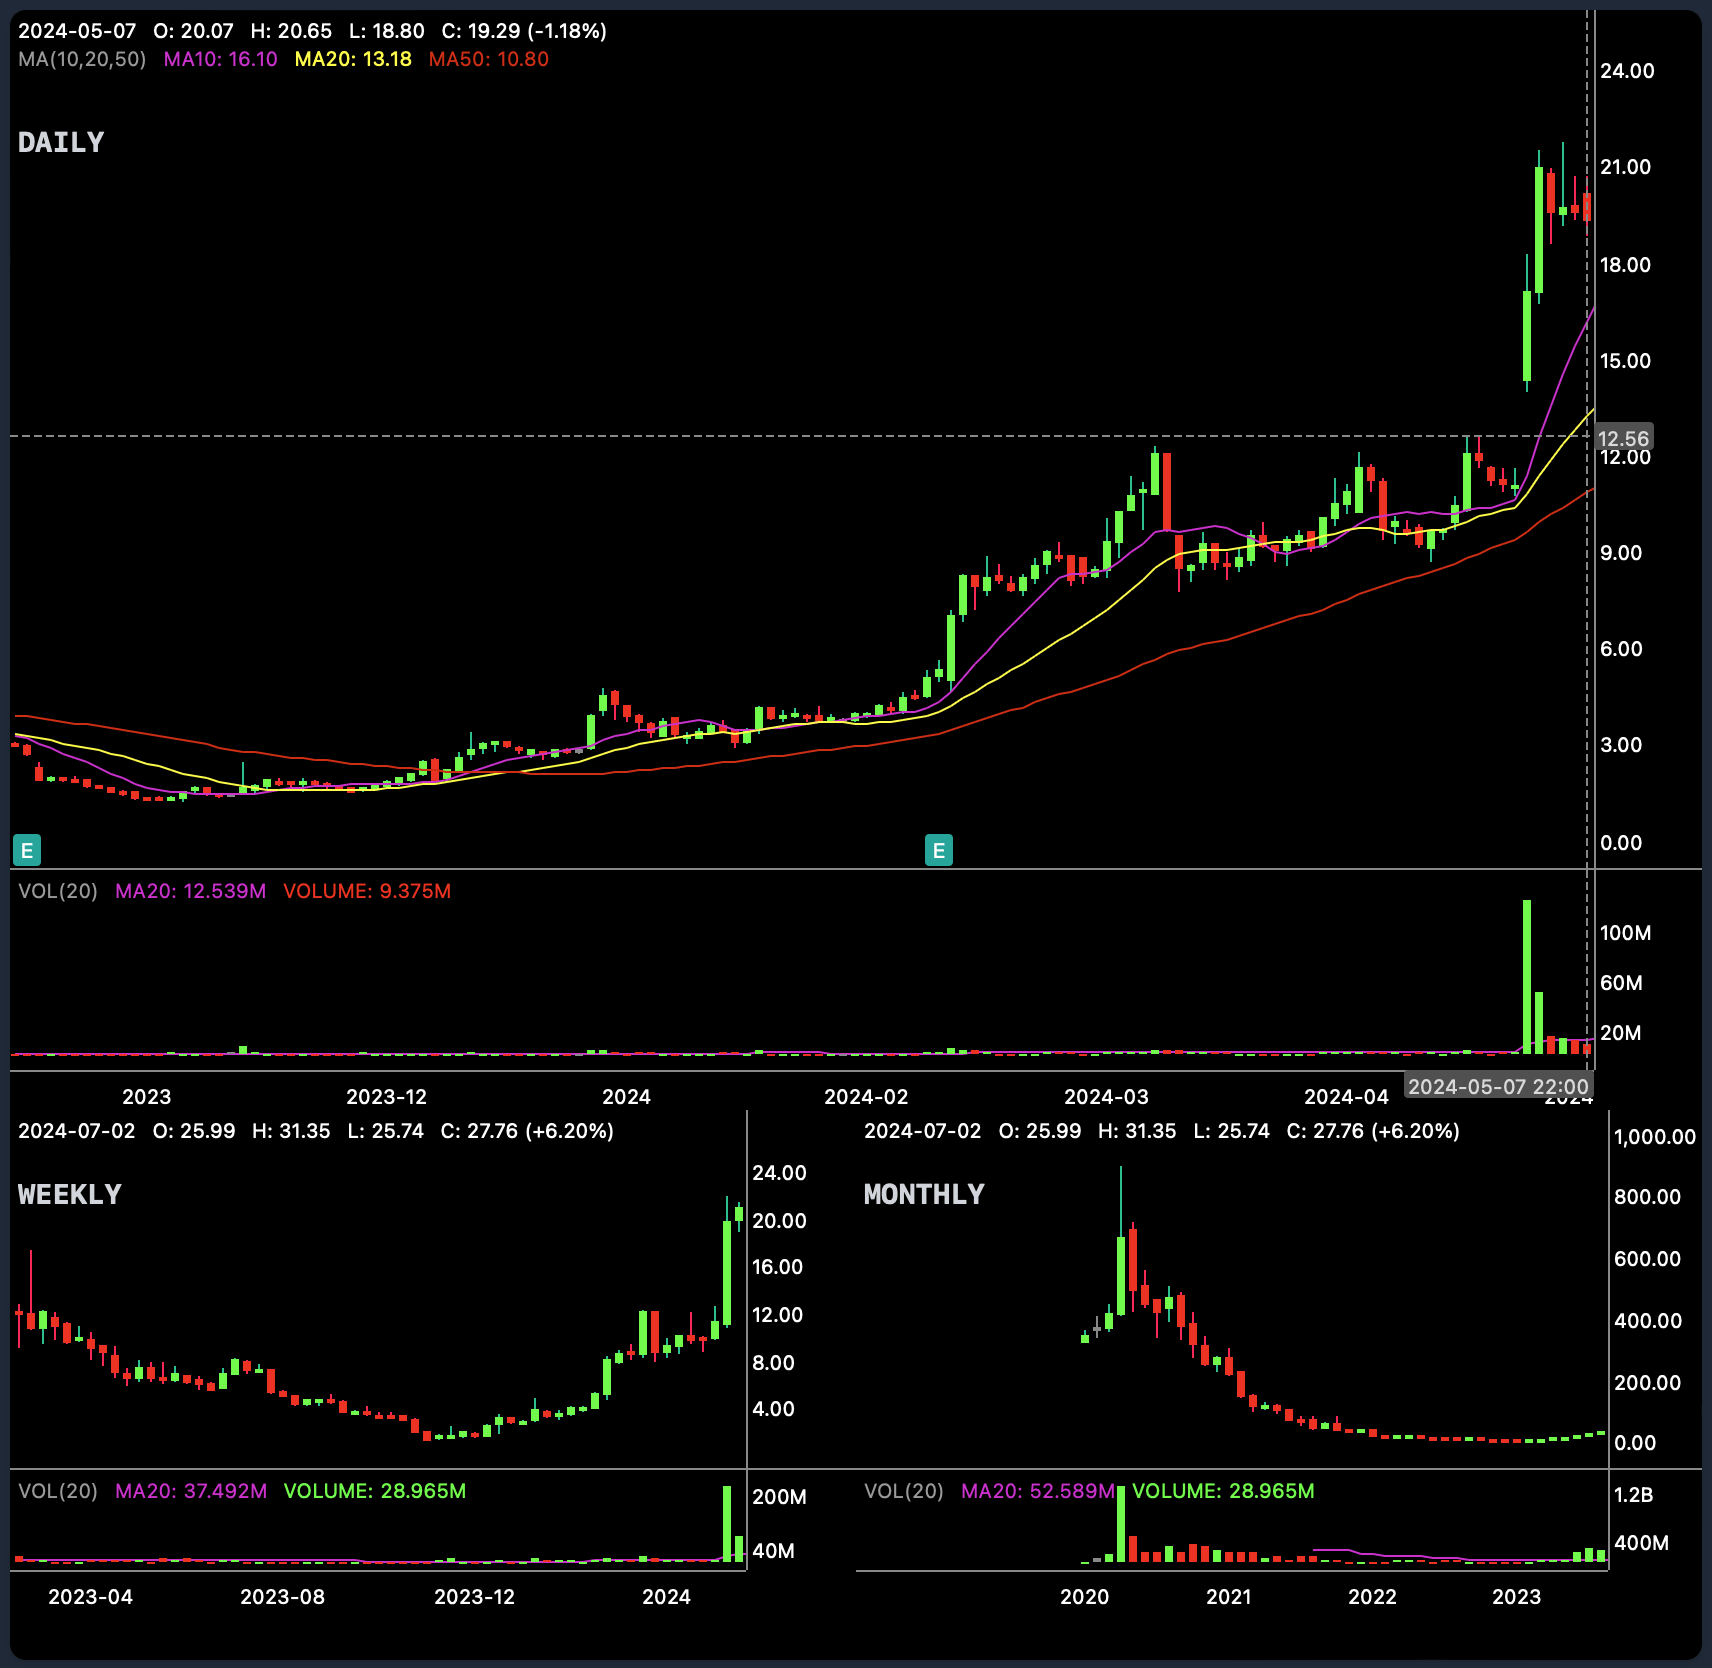Click the 6.00 price axis label on daily chart

[1621, 649]
